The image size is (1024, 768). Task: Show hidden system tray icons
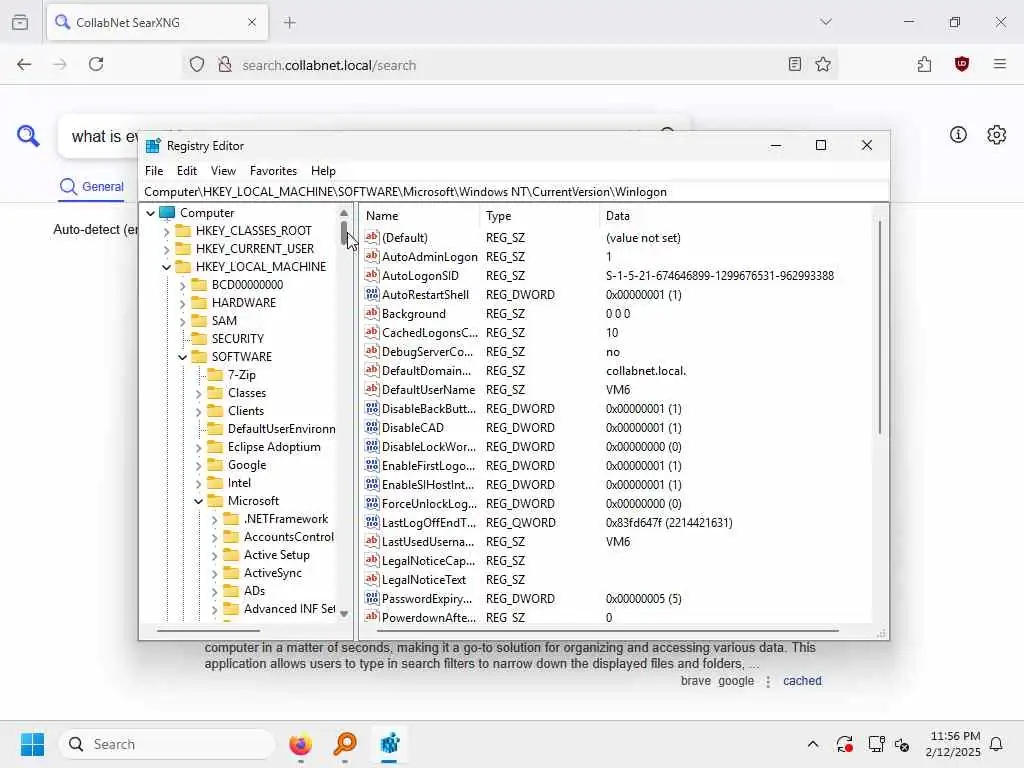coord(812,744)
